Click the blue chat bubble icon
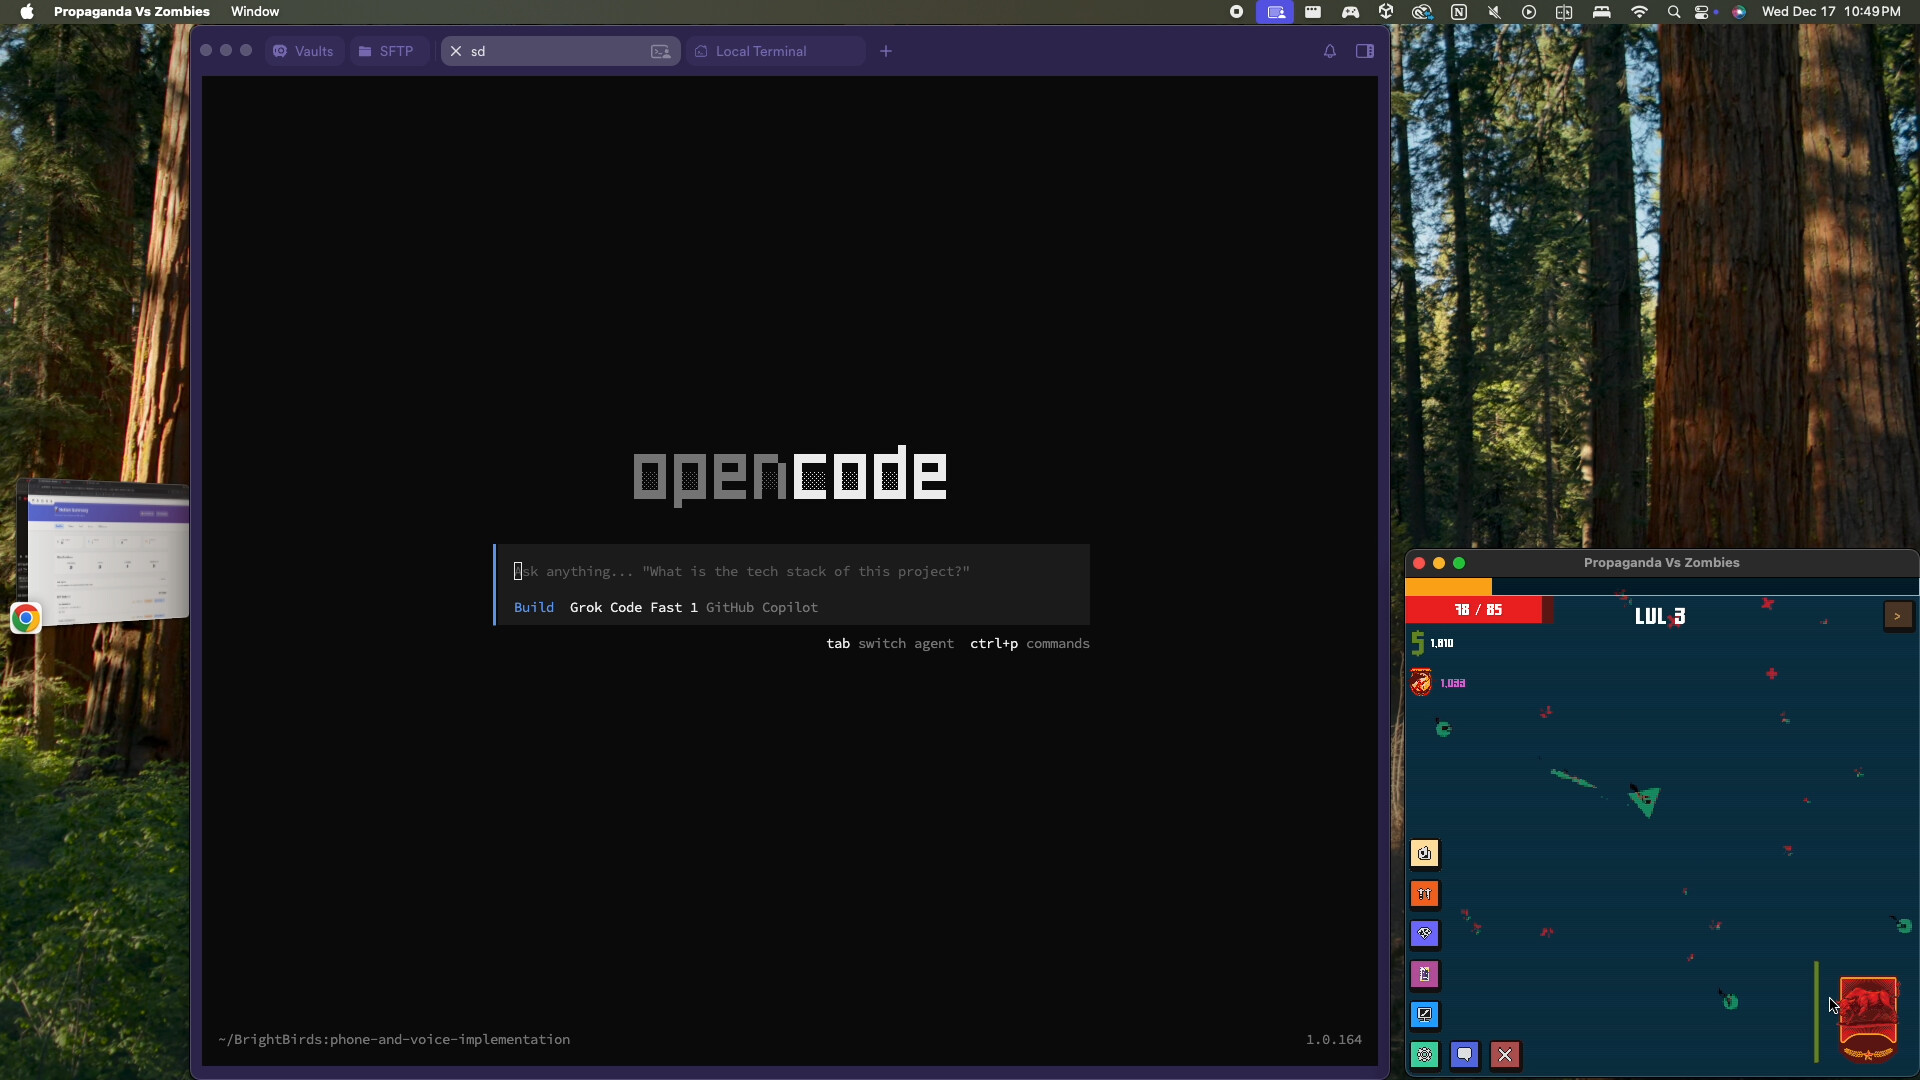The width and height of the screenshot is (1920, 1080). click(1464, 1055)
